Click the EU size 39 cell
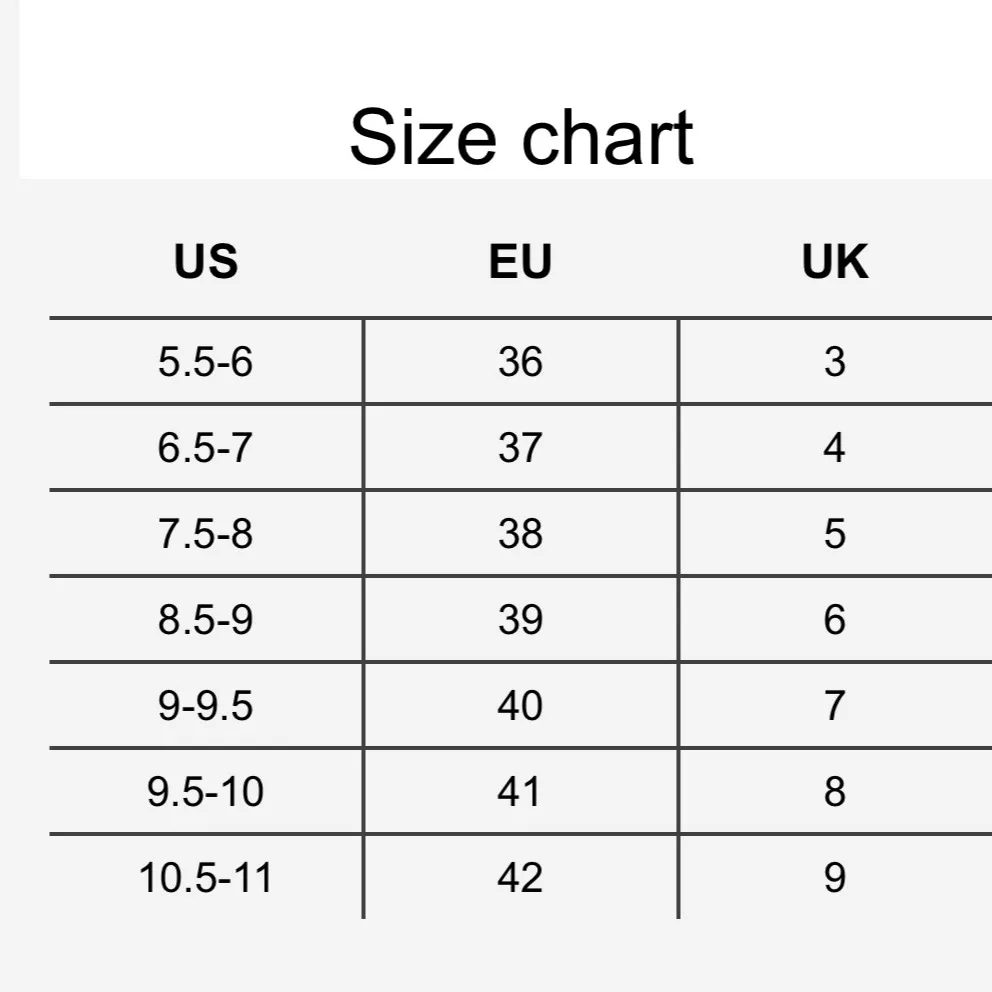Screen dimensions: 992x992 click(x=520, y=620)
